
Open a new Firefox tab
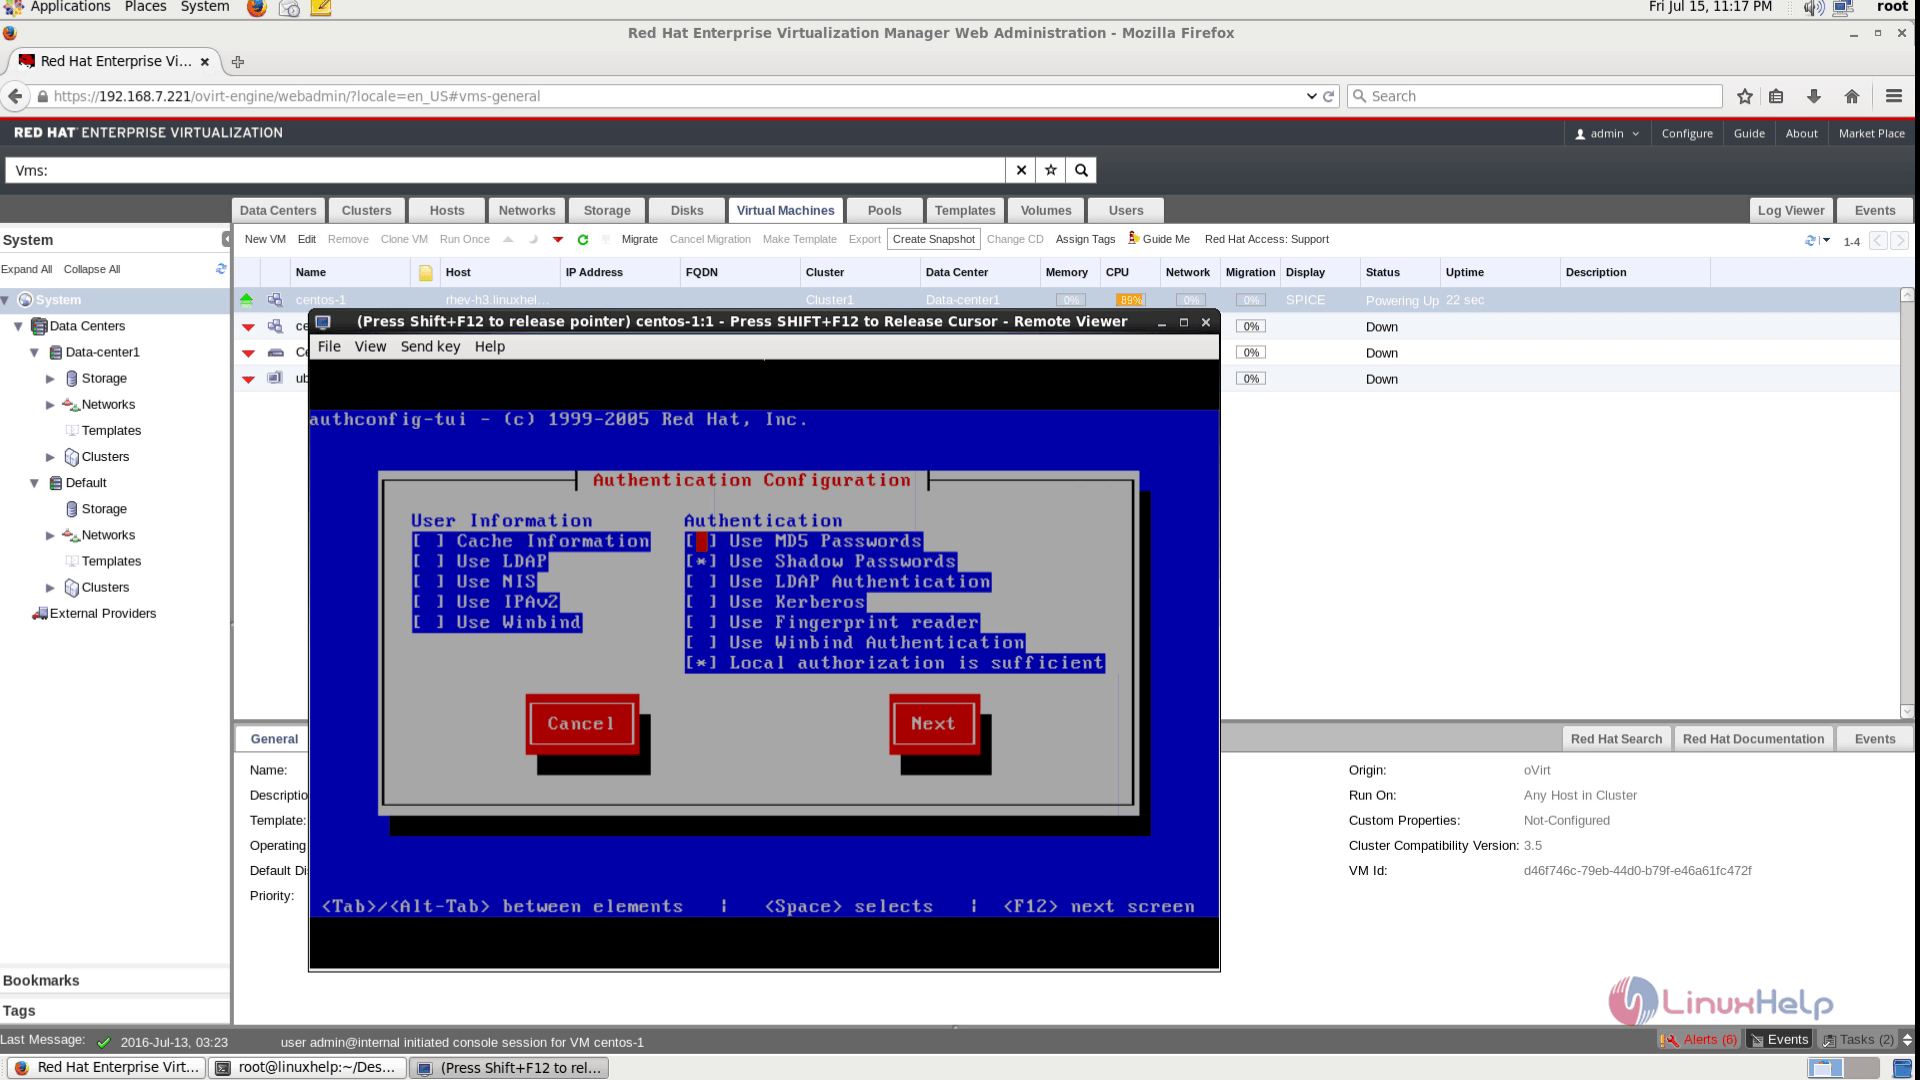(x=237, y=62)
